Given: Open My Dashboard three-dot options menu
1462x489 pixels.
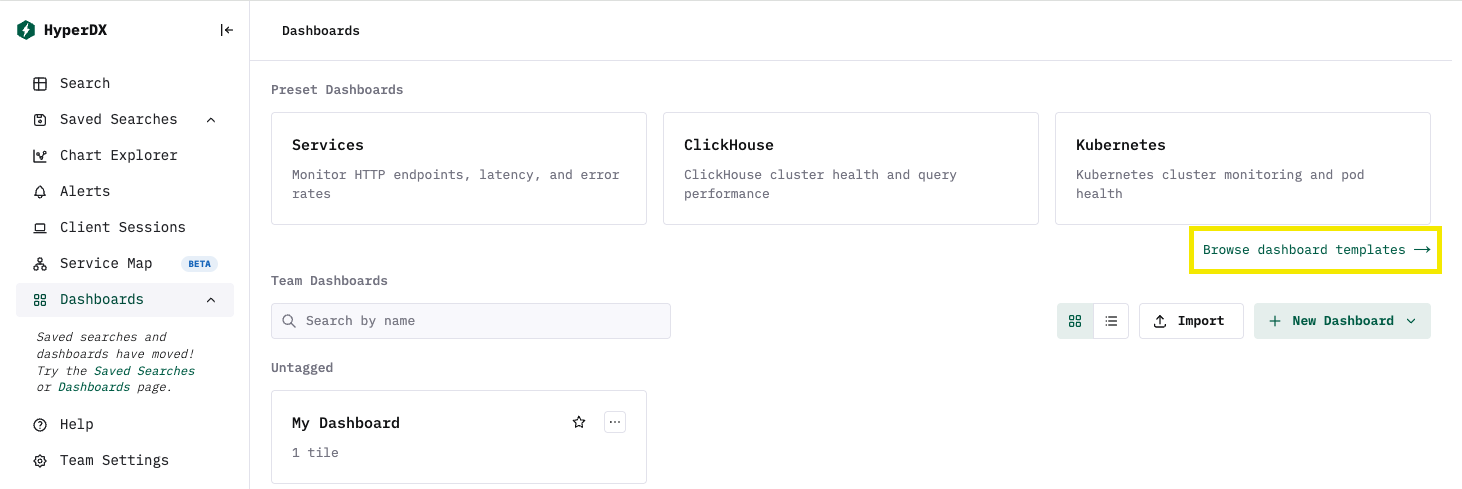Looking at the screenshot, I should [x=615, y=422].
